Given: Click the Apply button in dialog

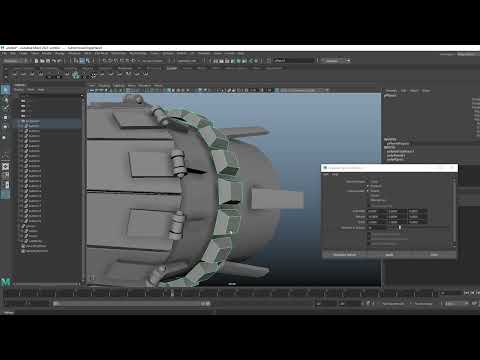Looking at the screenshot, I should pyautogui.click(x=389, y=255).
